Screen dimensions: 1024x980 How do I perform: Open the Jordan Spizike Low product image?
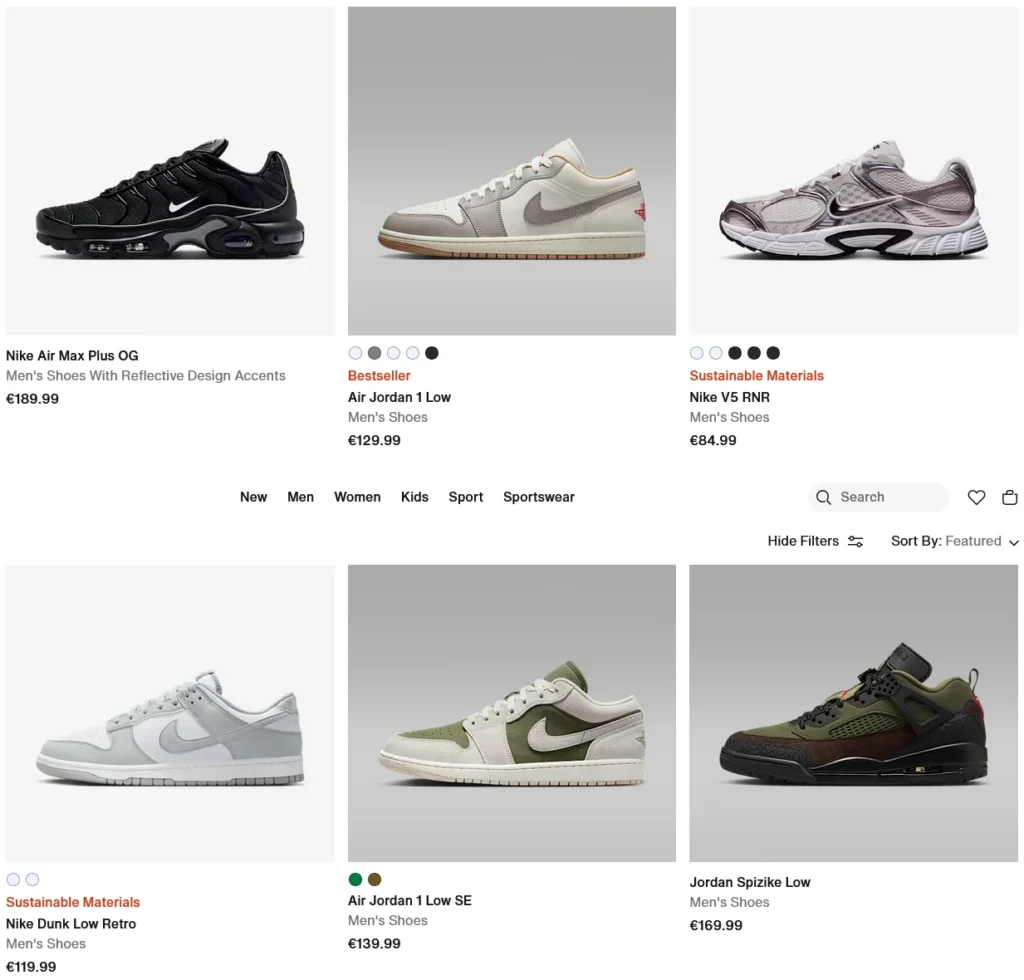[853, 712]
